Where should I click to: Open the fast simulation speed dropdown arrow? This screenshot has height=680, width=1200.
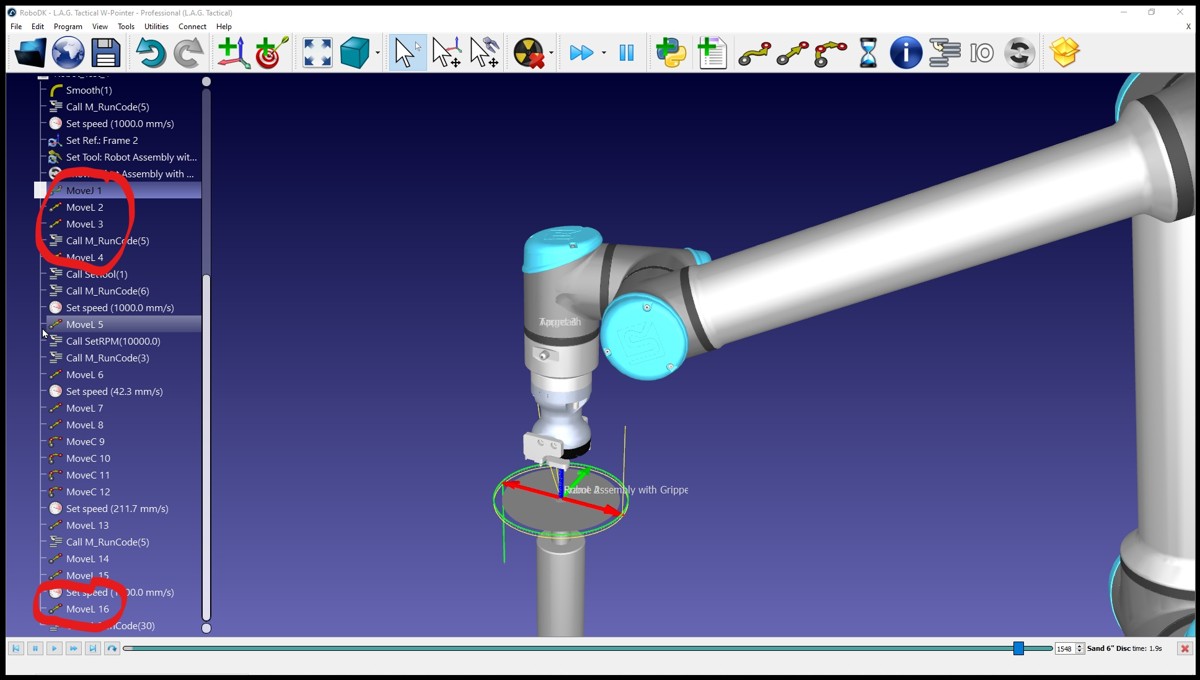603,53
